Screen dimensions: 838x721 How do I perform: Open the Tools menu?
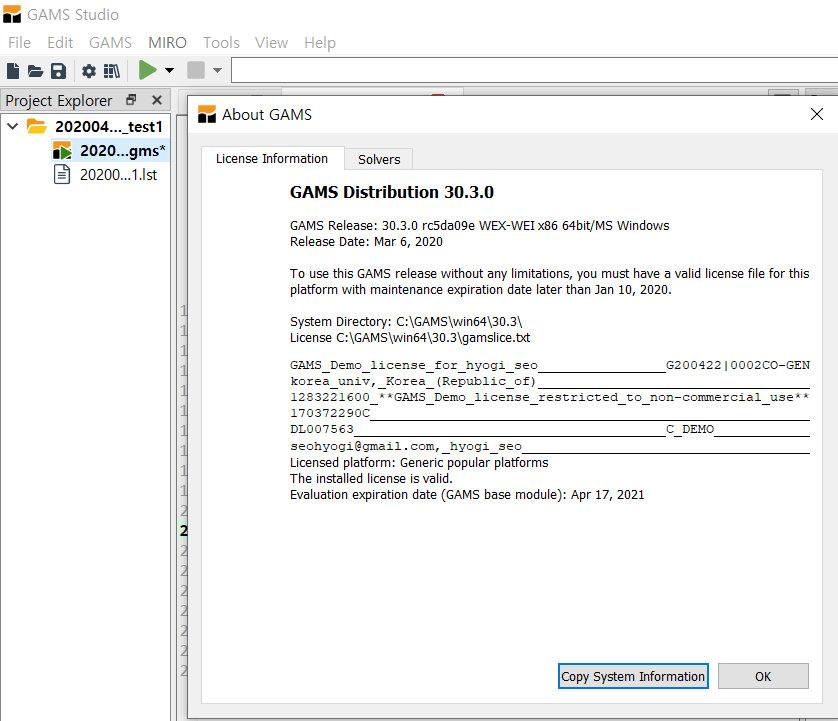(221, 42)
